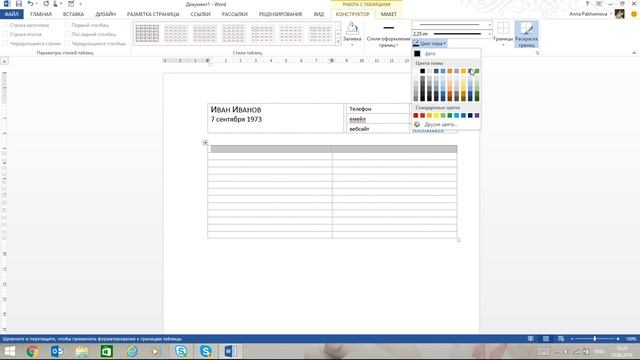Select the last visible table style thumbnail
Viewport: 640px width, 360px height.
pyautogui.click(x=320, y=33)
